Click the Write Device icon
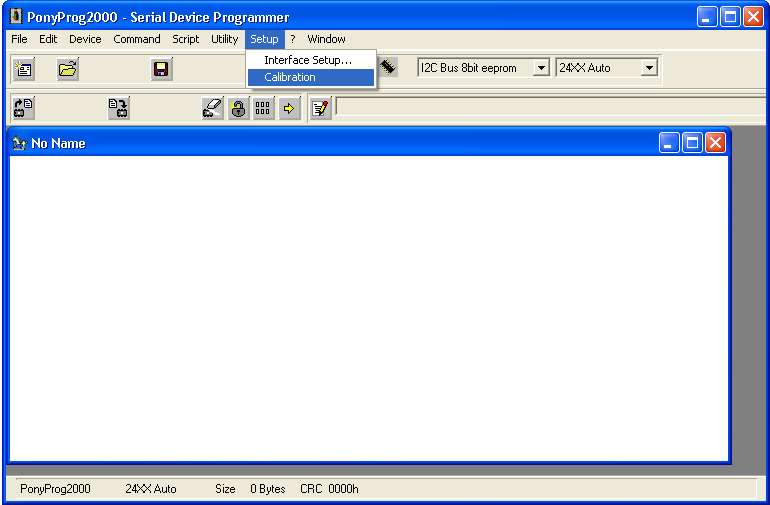Viewport: 770px width, 505px height. [x=118, y=108]
